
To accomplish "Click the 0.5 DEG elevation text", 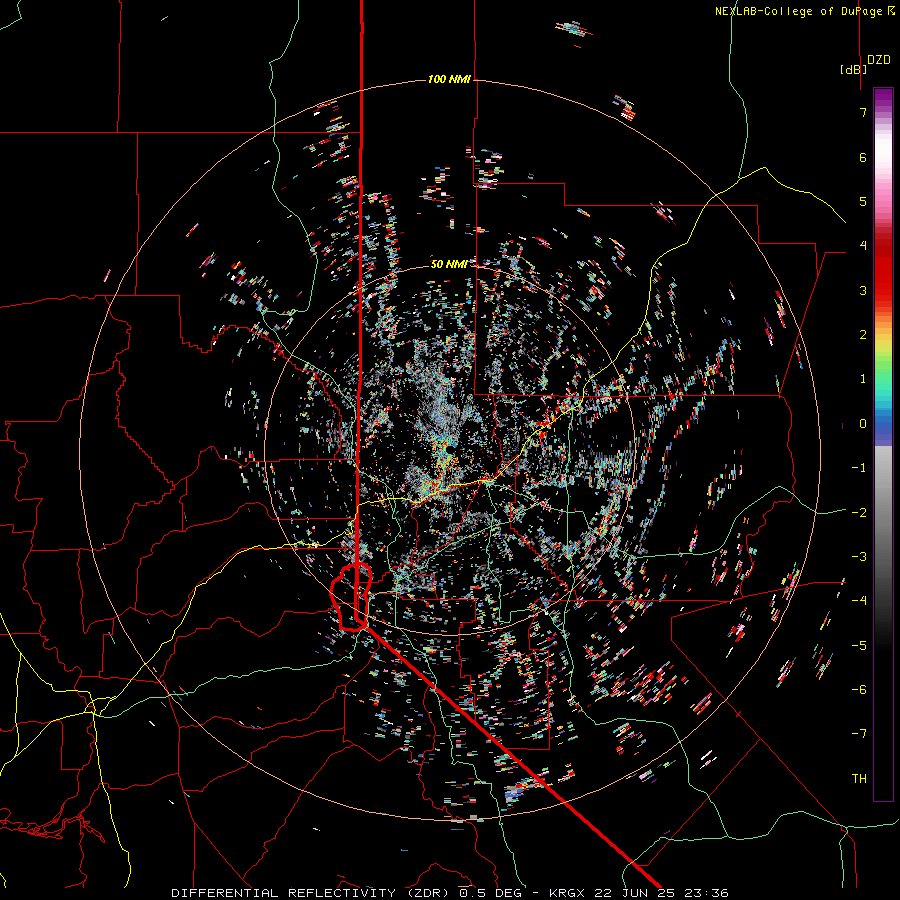I will 490,893.
